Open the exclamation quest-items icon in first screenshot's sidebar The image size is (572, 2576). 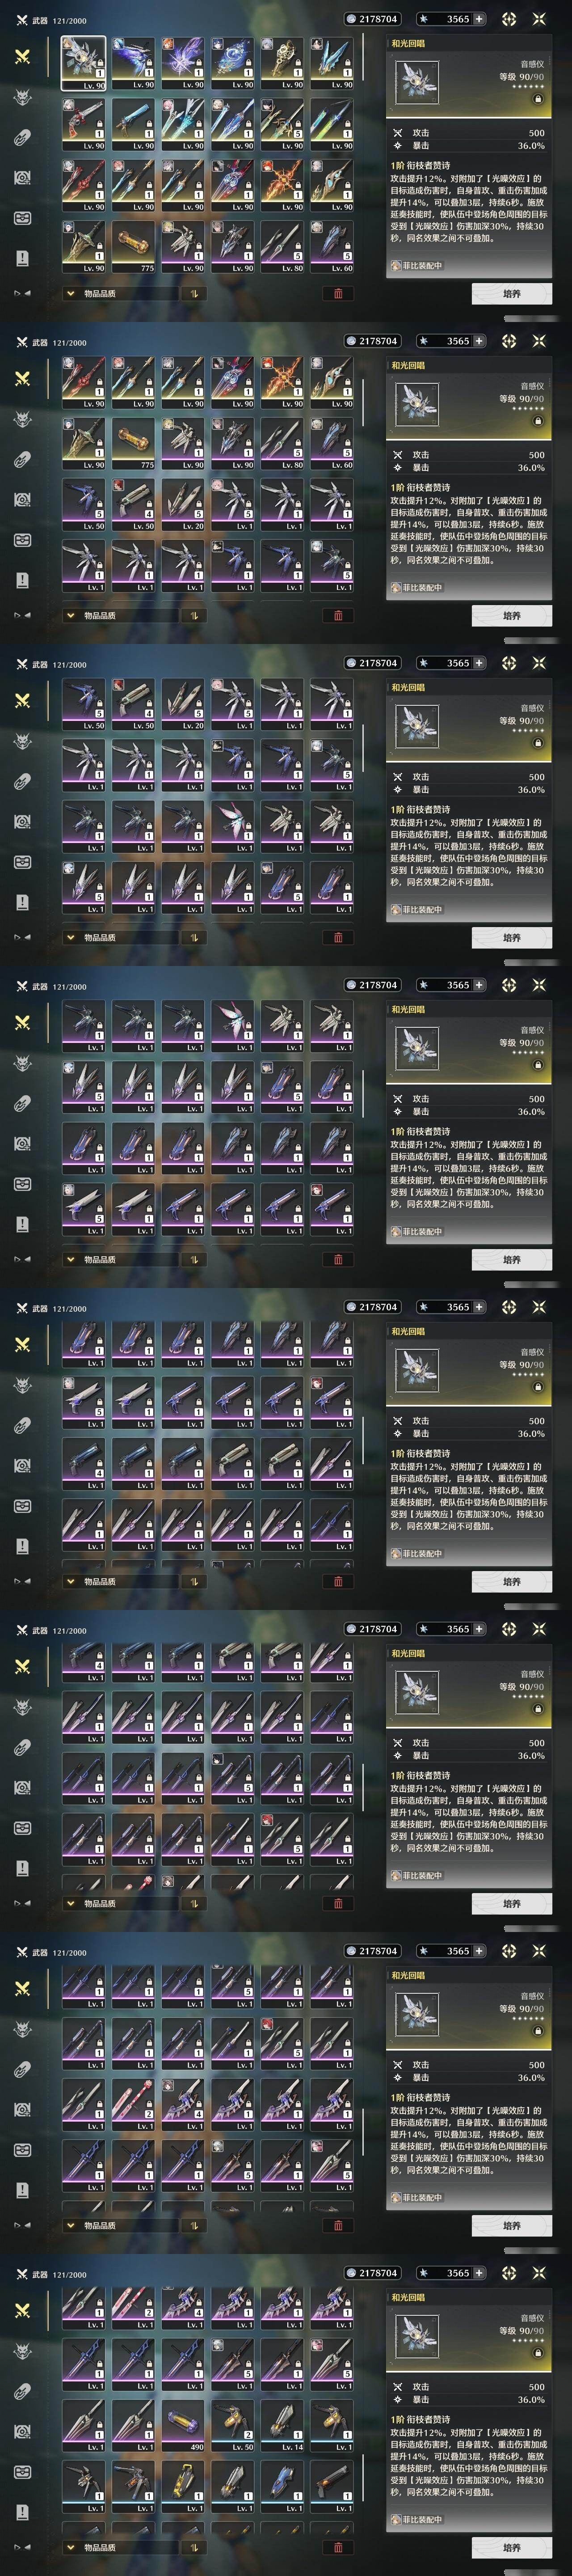coord(22,258)
